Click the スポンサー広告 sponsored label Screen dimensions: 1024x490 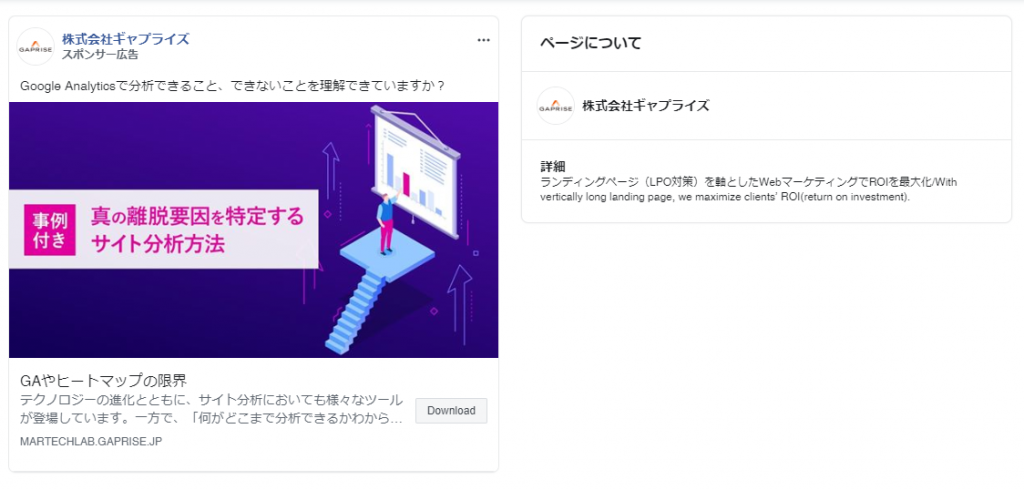pyautogui.click(x=100, y=55)
